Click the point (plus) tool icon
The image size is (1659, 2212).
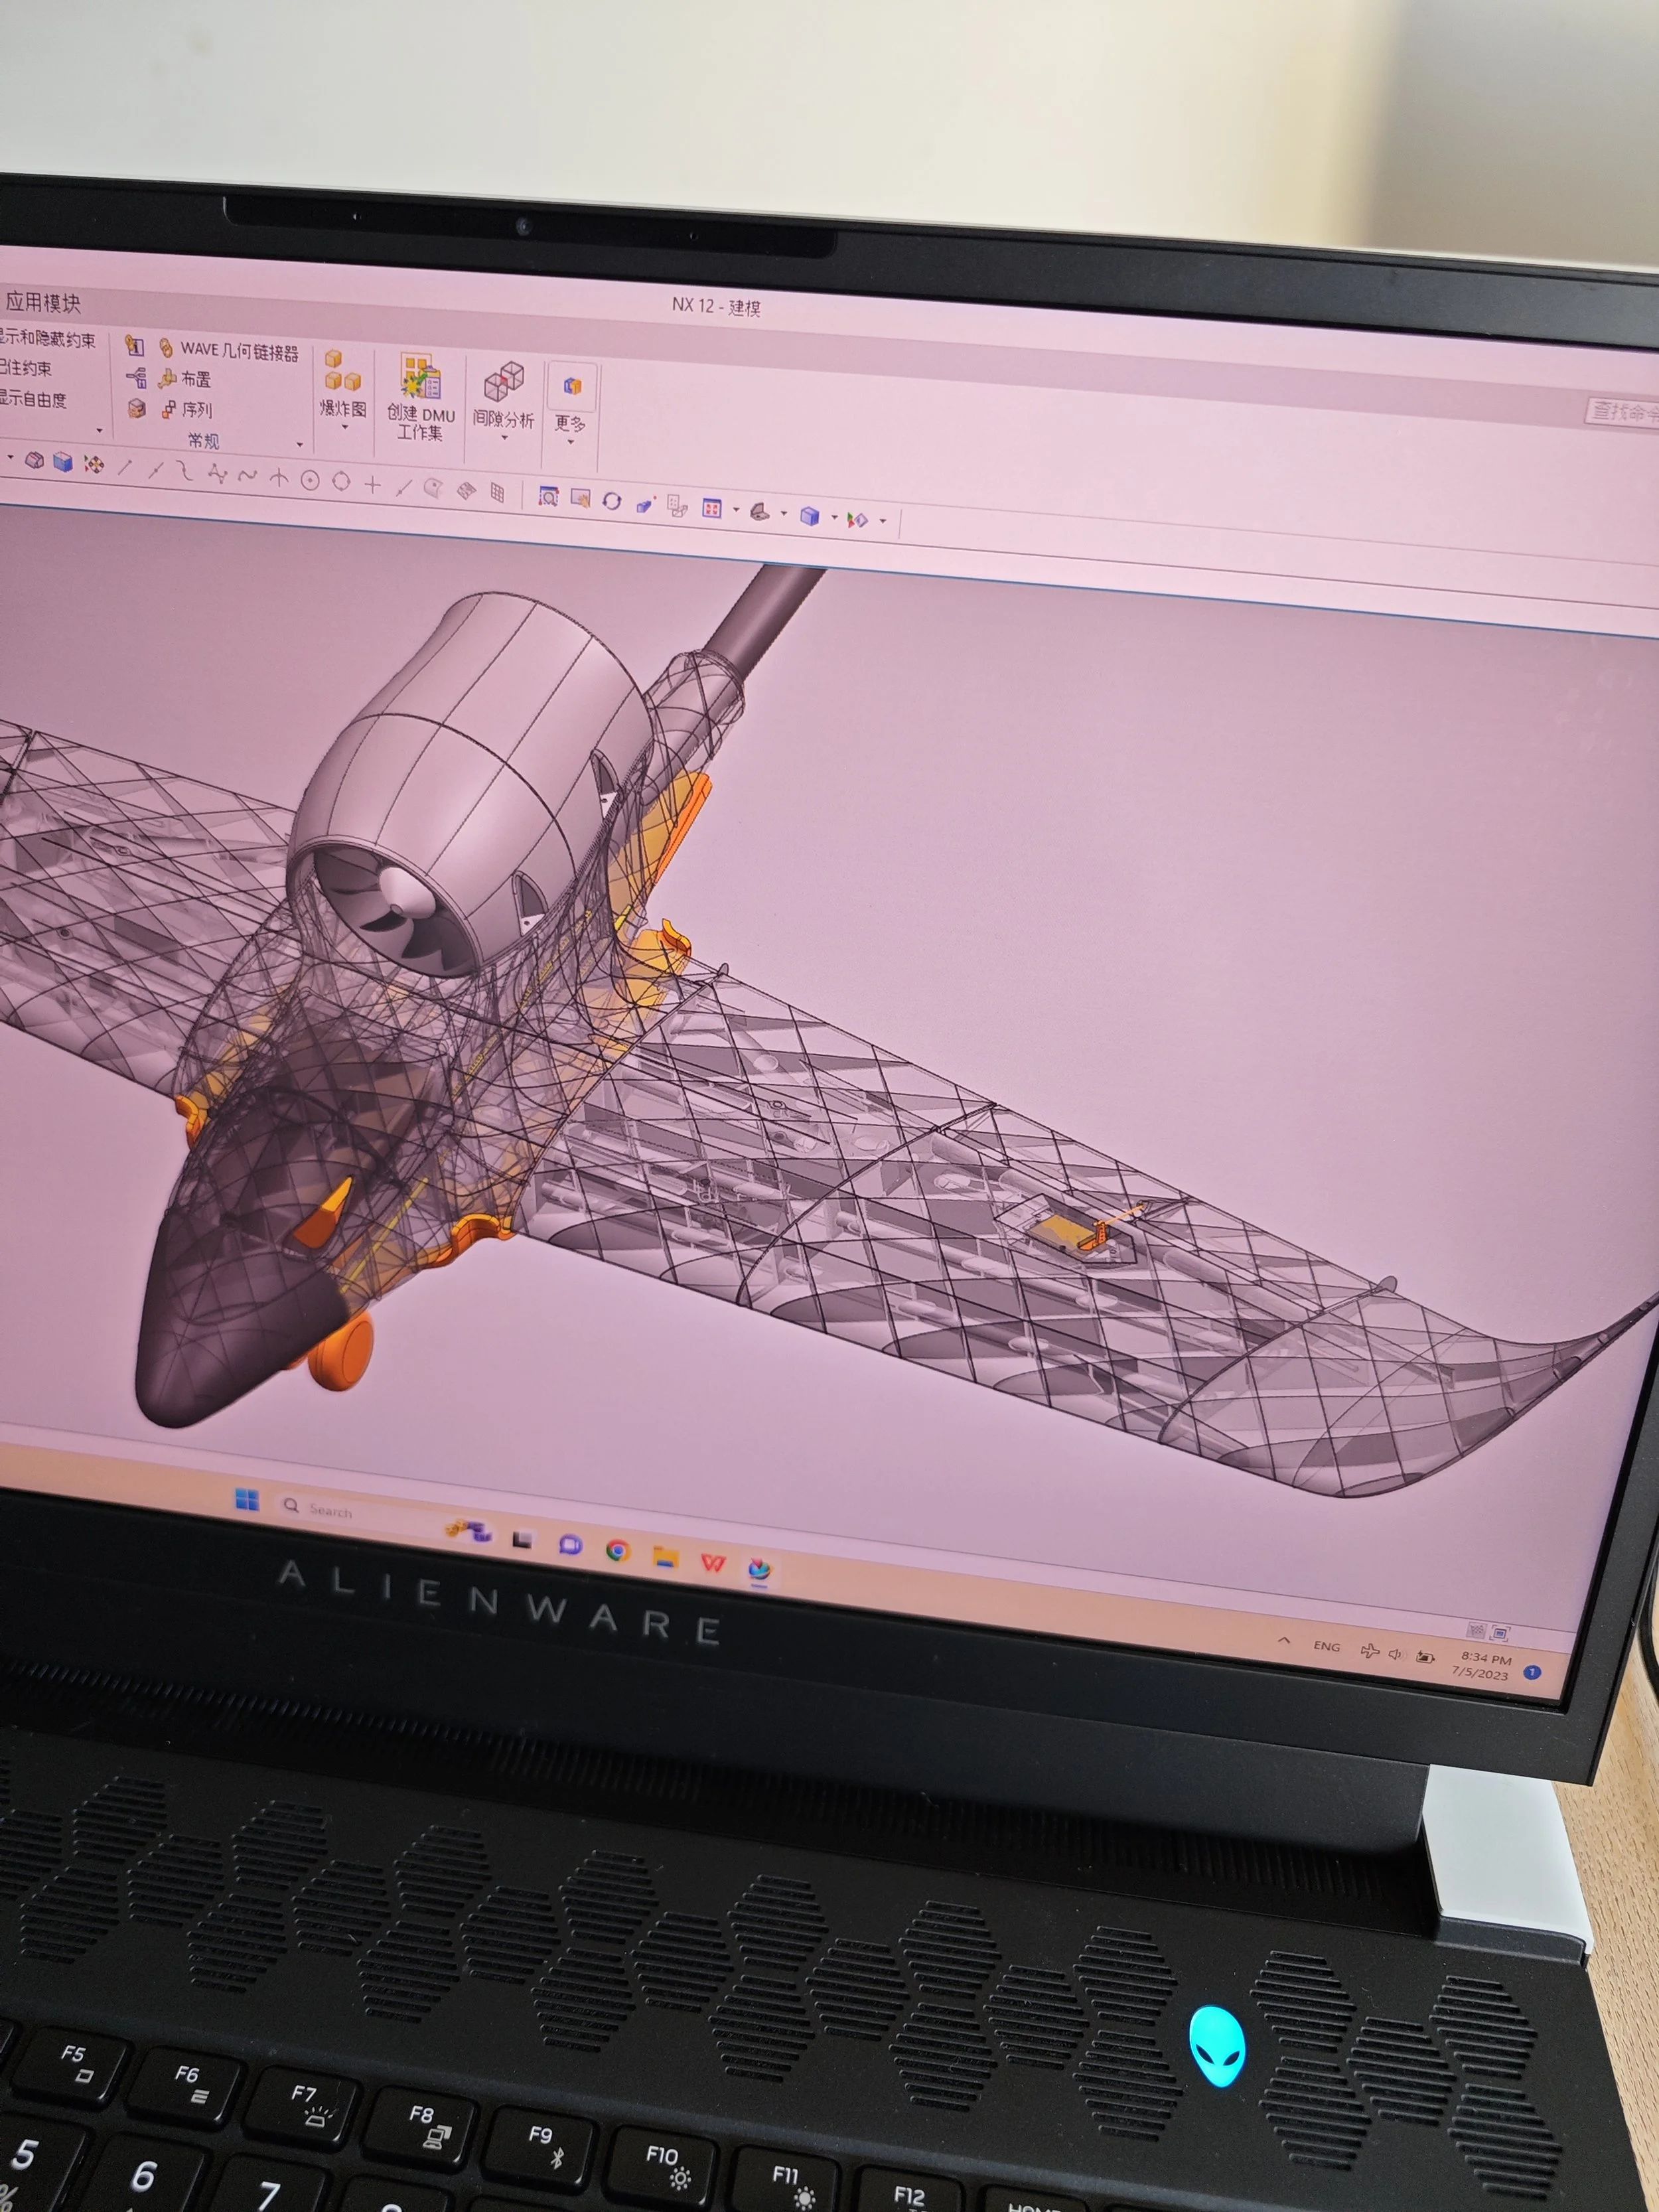372,485
